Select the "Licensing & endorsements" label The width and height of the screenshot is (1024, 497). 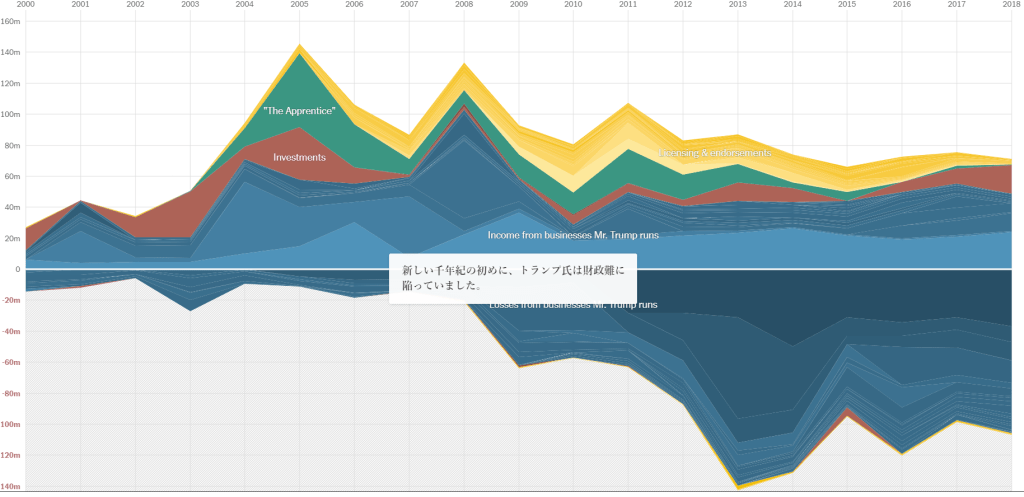(716, 153)
